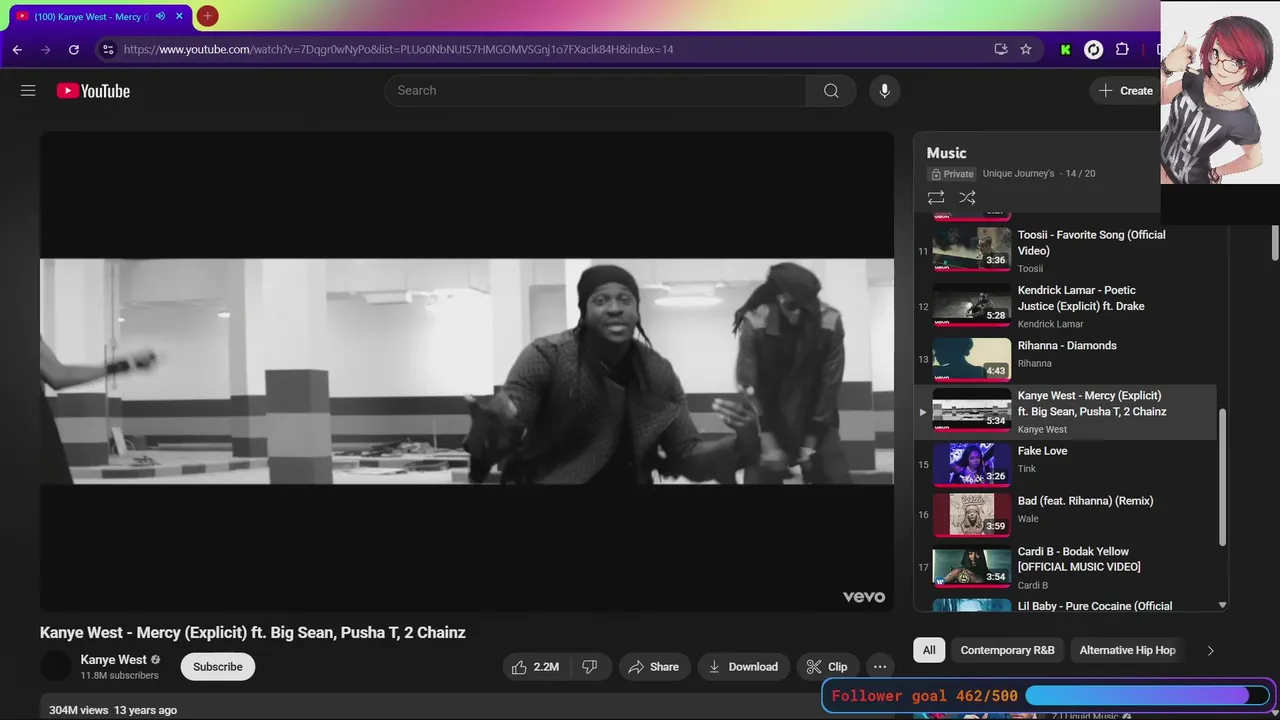Select the All filter chip

click(x=929, y=650)
